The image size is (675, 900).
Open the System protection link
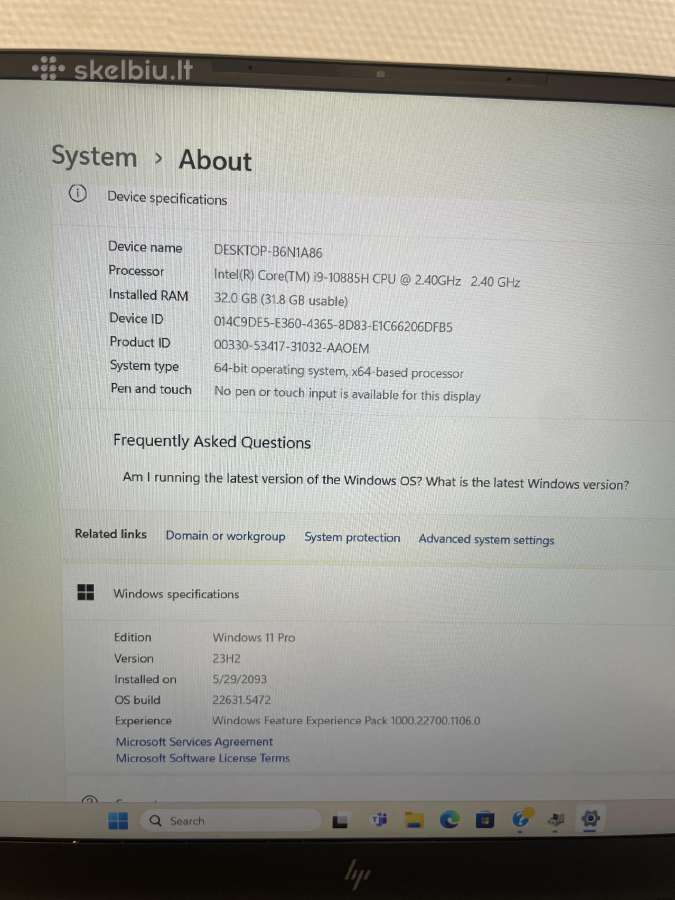pos(352,537)
